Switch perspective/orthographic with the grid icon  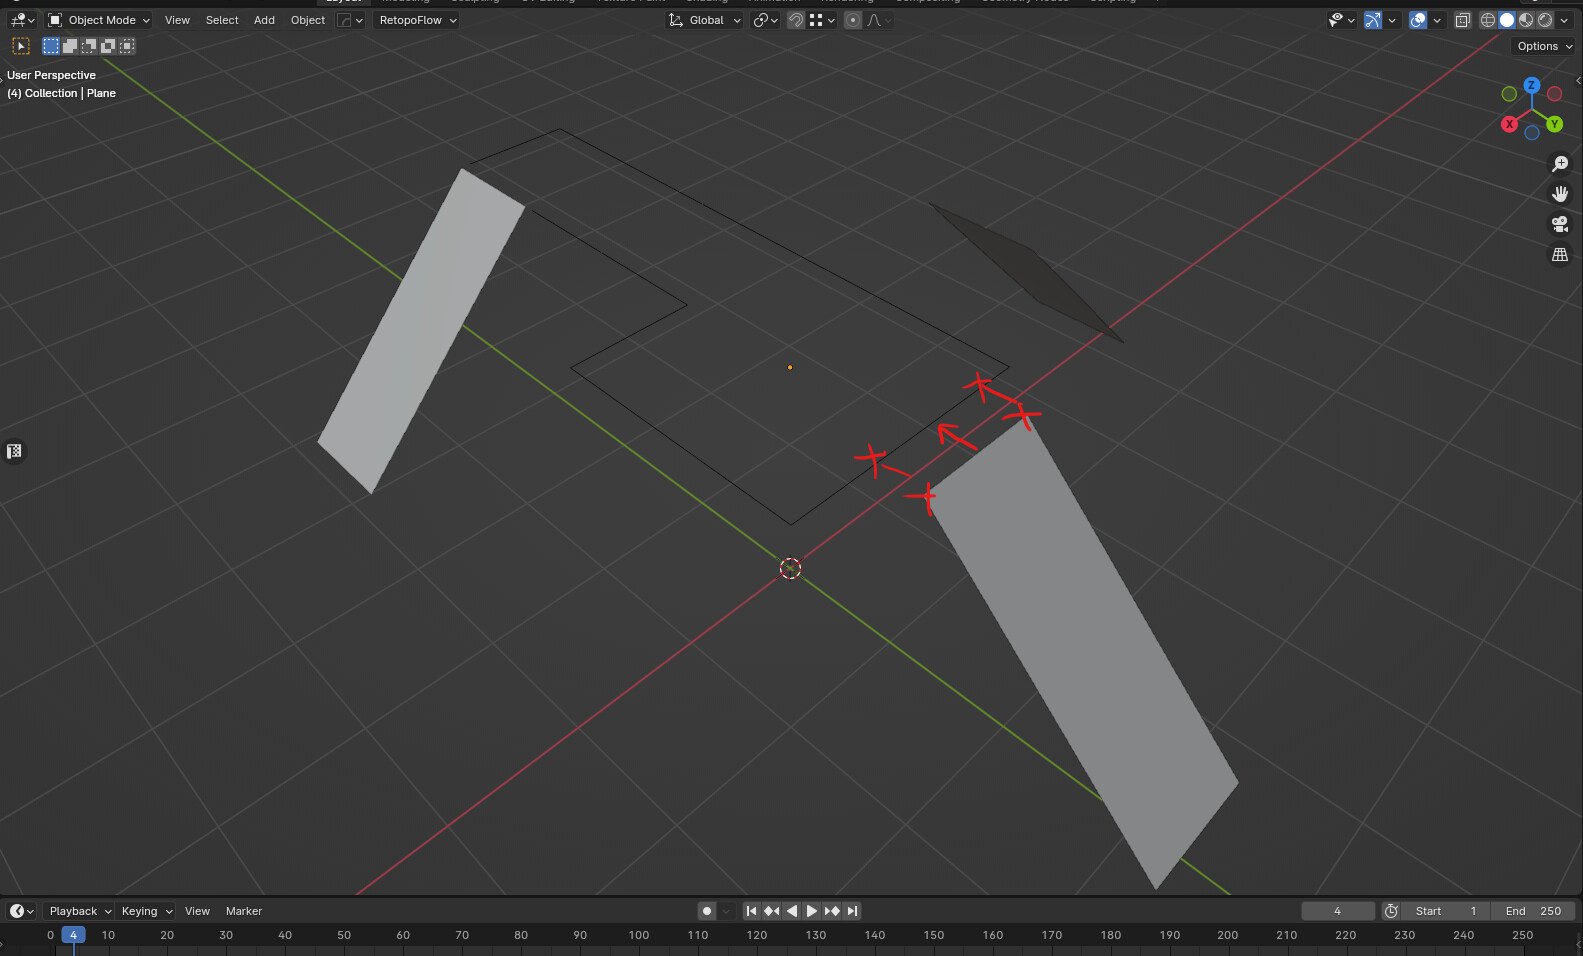1560,255
